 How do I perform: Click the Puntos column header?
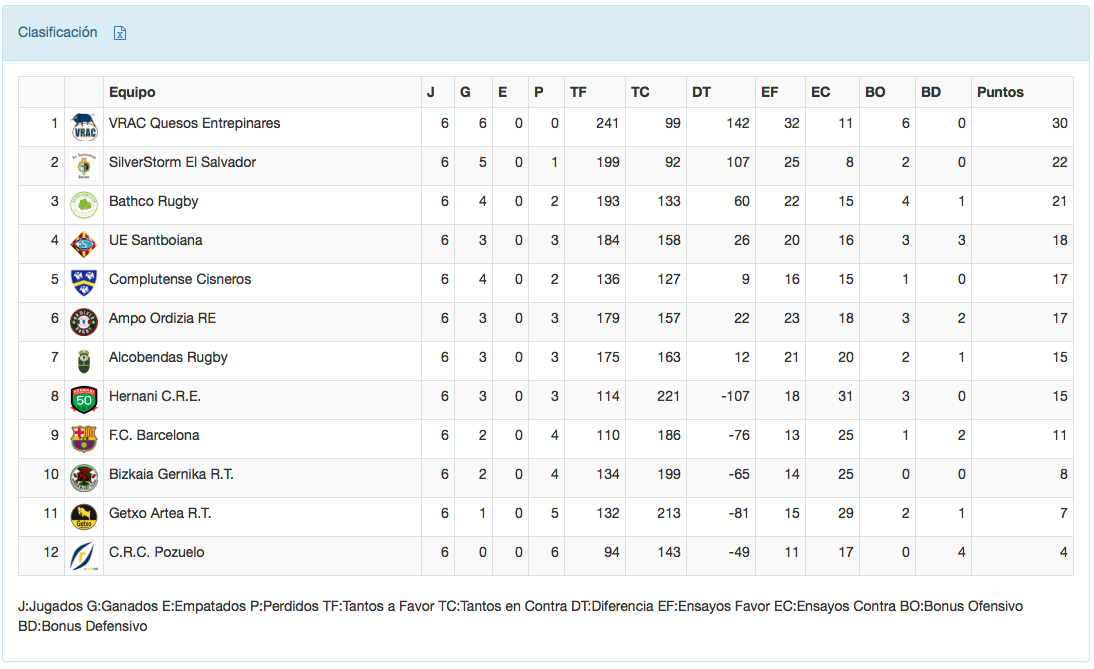pos(1000,92)
